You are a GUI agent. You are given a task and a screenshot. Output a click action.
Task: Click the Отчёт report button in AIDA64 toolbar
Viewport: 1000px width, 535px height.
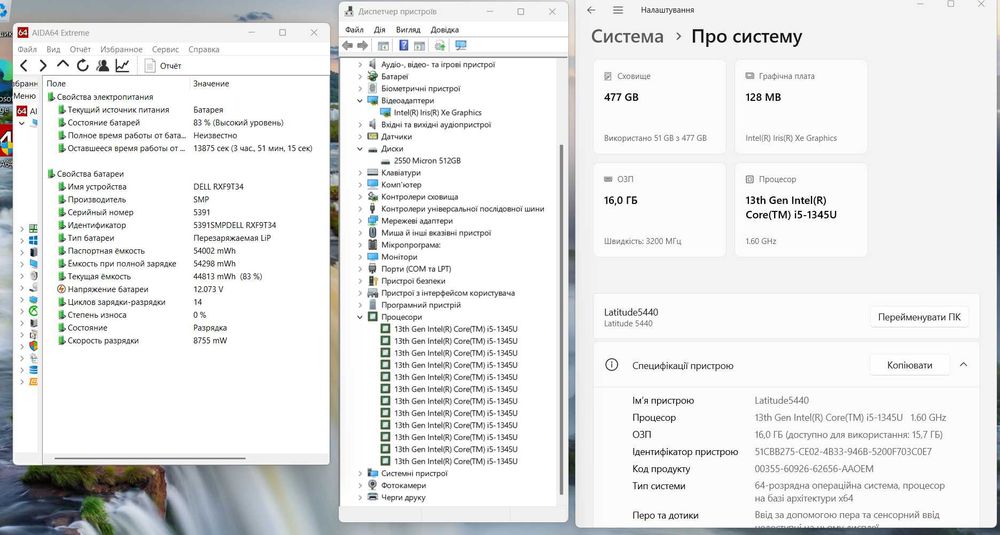pyautogui.click(x=163, y=66)
